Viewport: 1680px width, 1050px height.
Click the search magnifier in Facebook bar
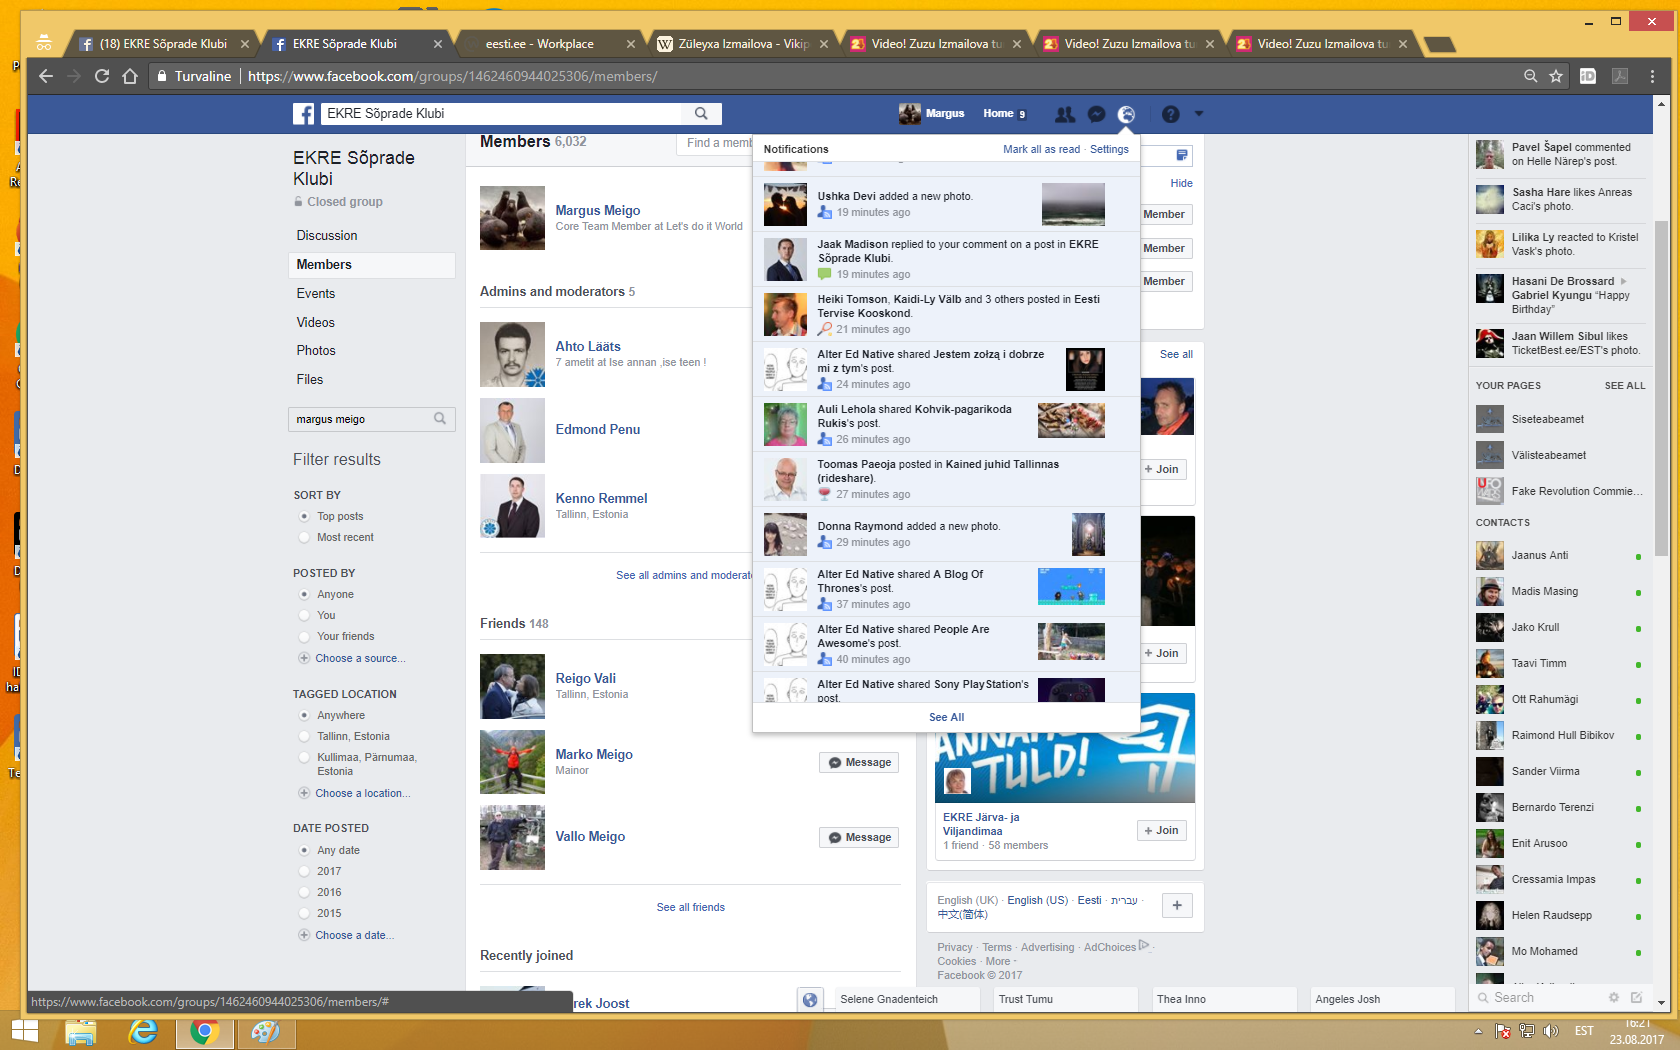coord(701,114)
